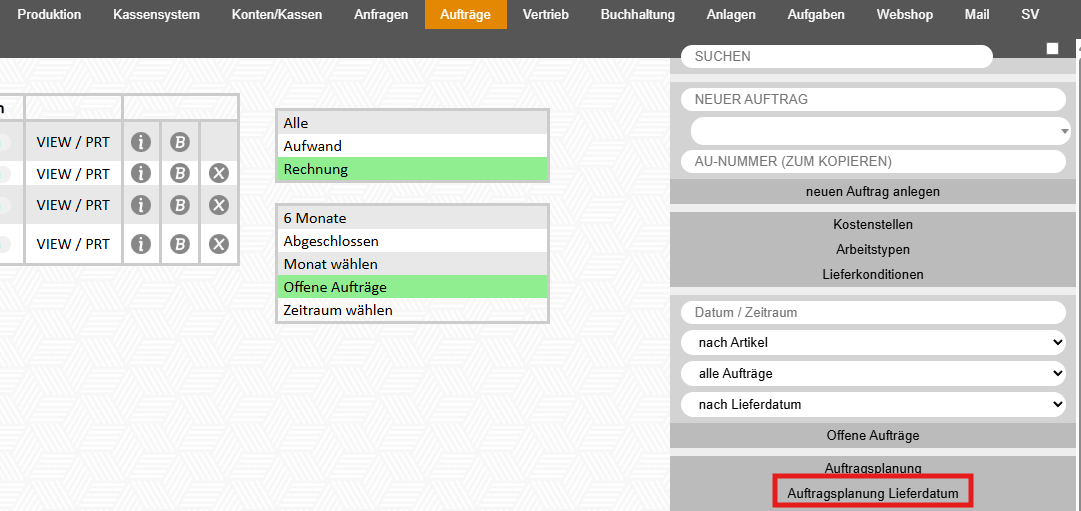The width and height of the screenshot is (1081, 511).
Task: Click the B icon in the fourth table row
Action: (x=180, y=244)
